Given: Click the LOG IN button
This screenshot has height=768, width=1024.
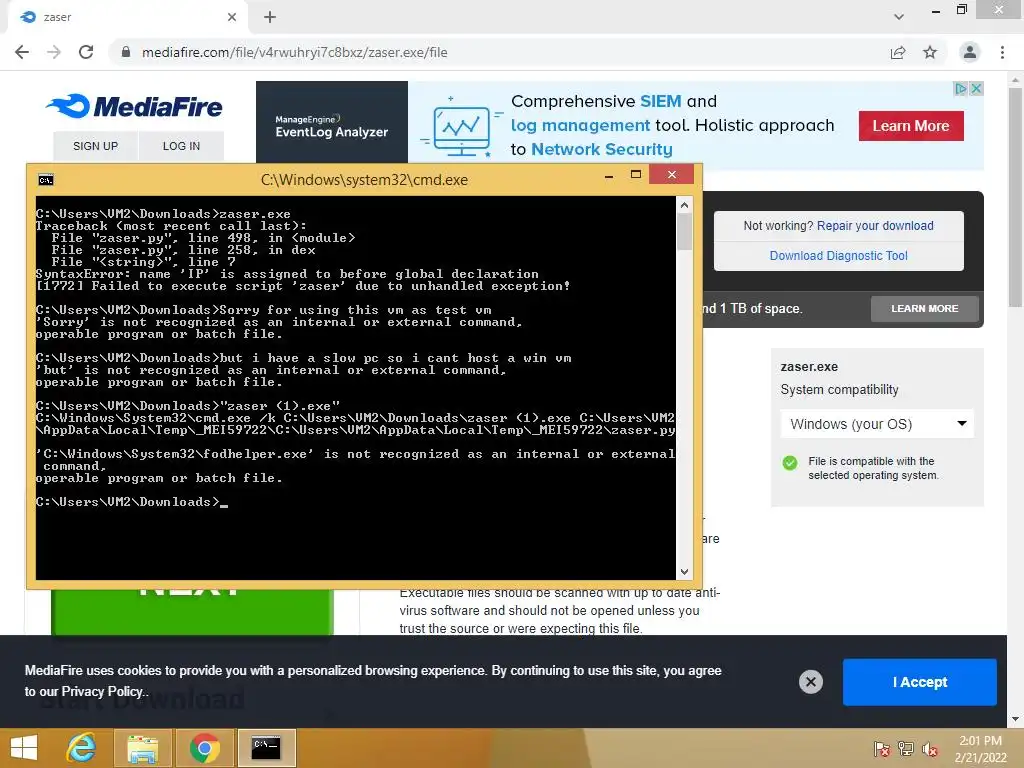Looking at the screenshot, I should 181,146.
